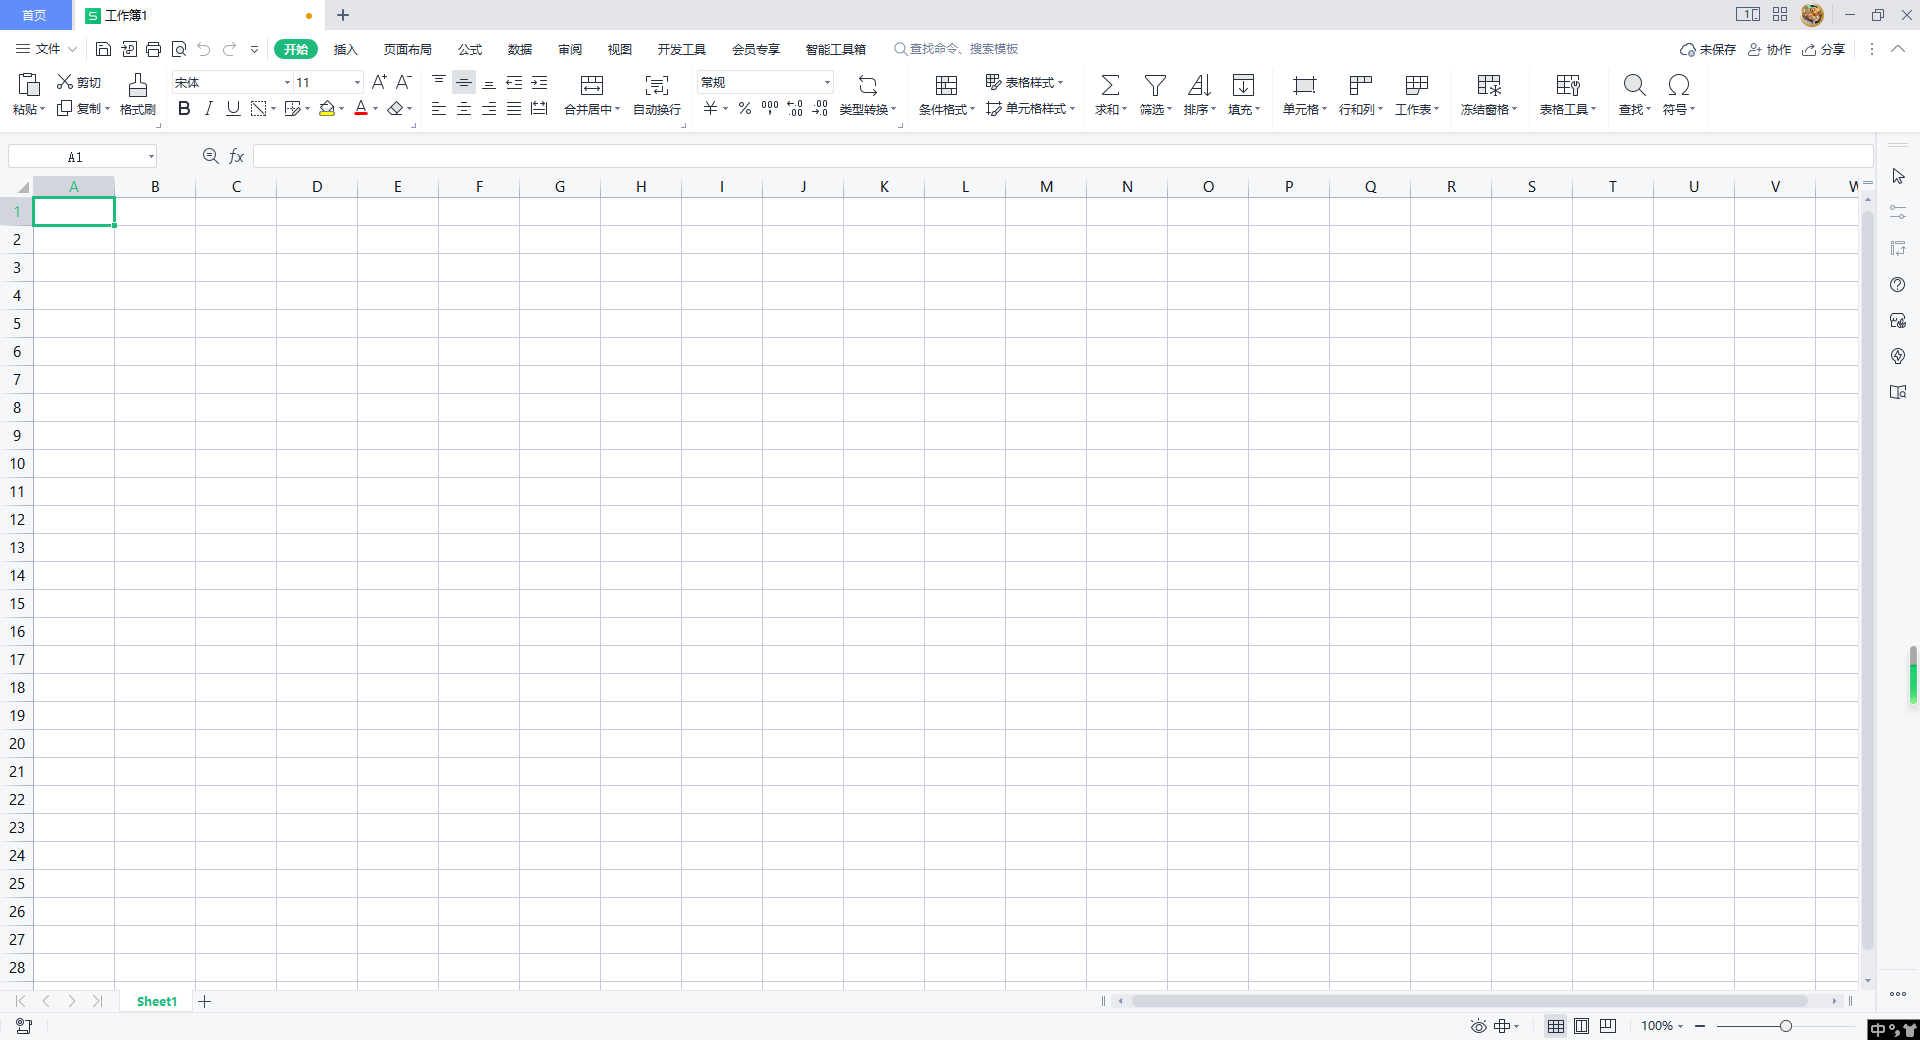Toggle Wrap Text (自动换行)
The width and height of the screenshot is (1920, 1040).
(657, 95)
